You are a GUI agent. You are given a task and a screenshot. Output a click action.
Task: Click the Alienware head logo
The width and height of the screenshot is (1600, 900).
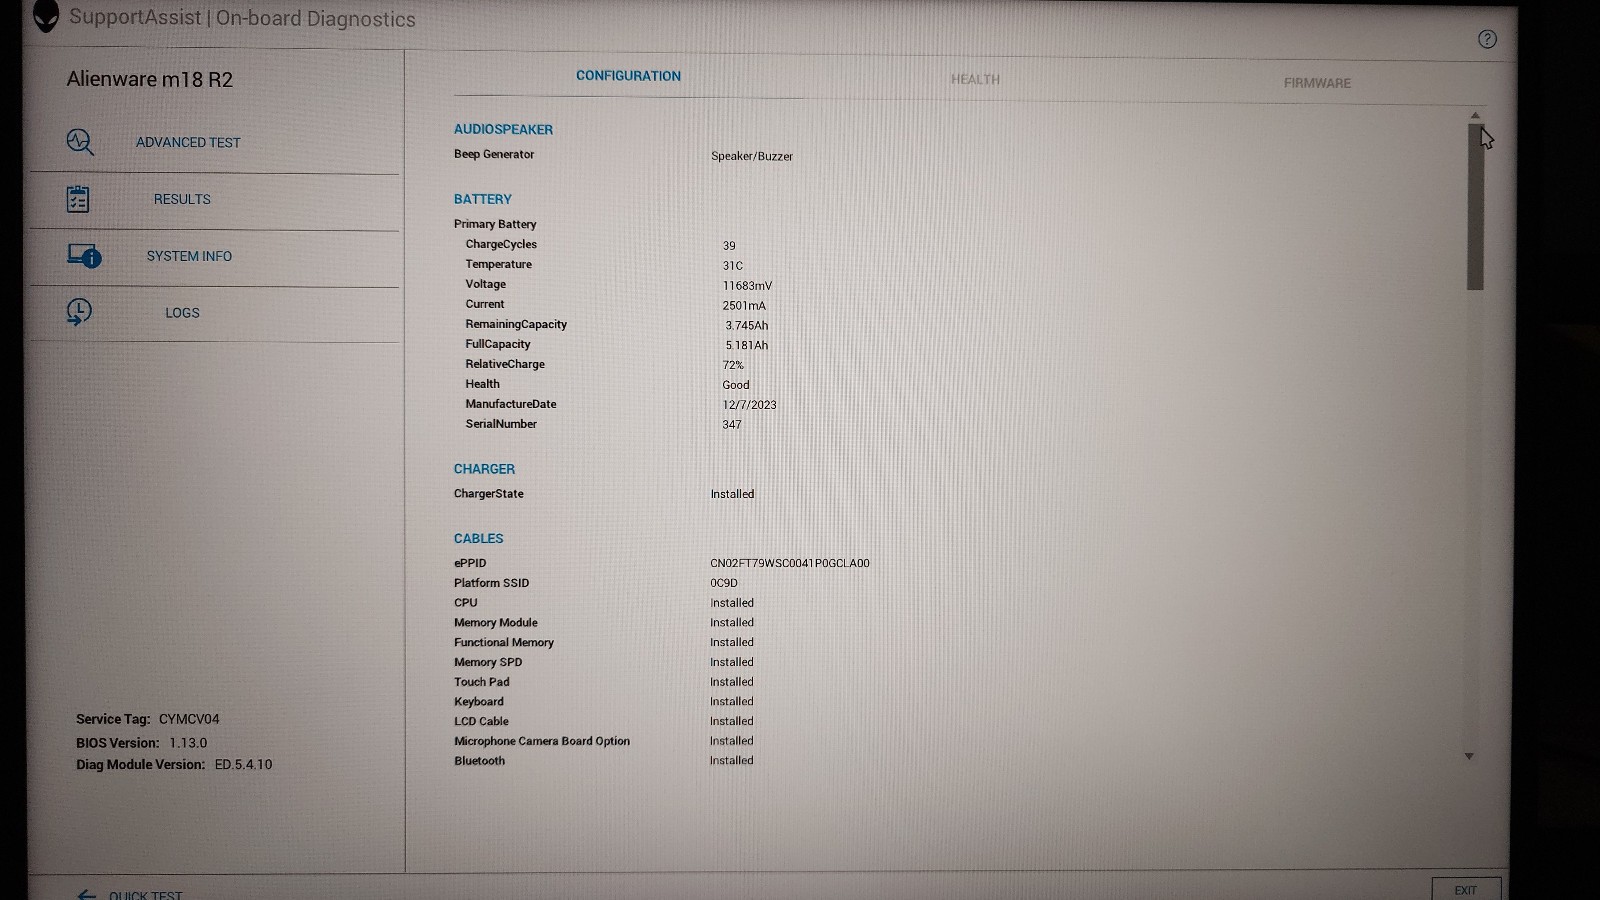[x=46, y=16]
